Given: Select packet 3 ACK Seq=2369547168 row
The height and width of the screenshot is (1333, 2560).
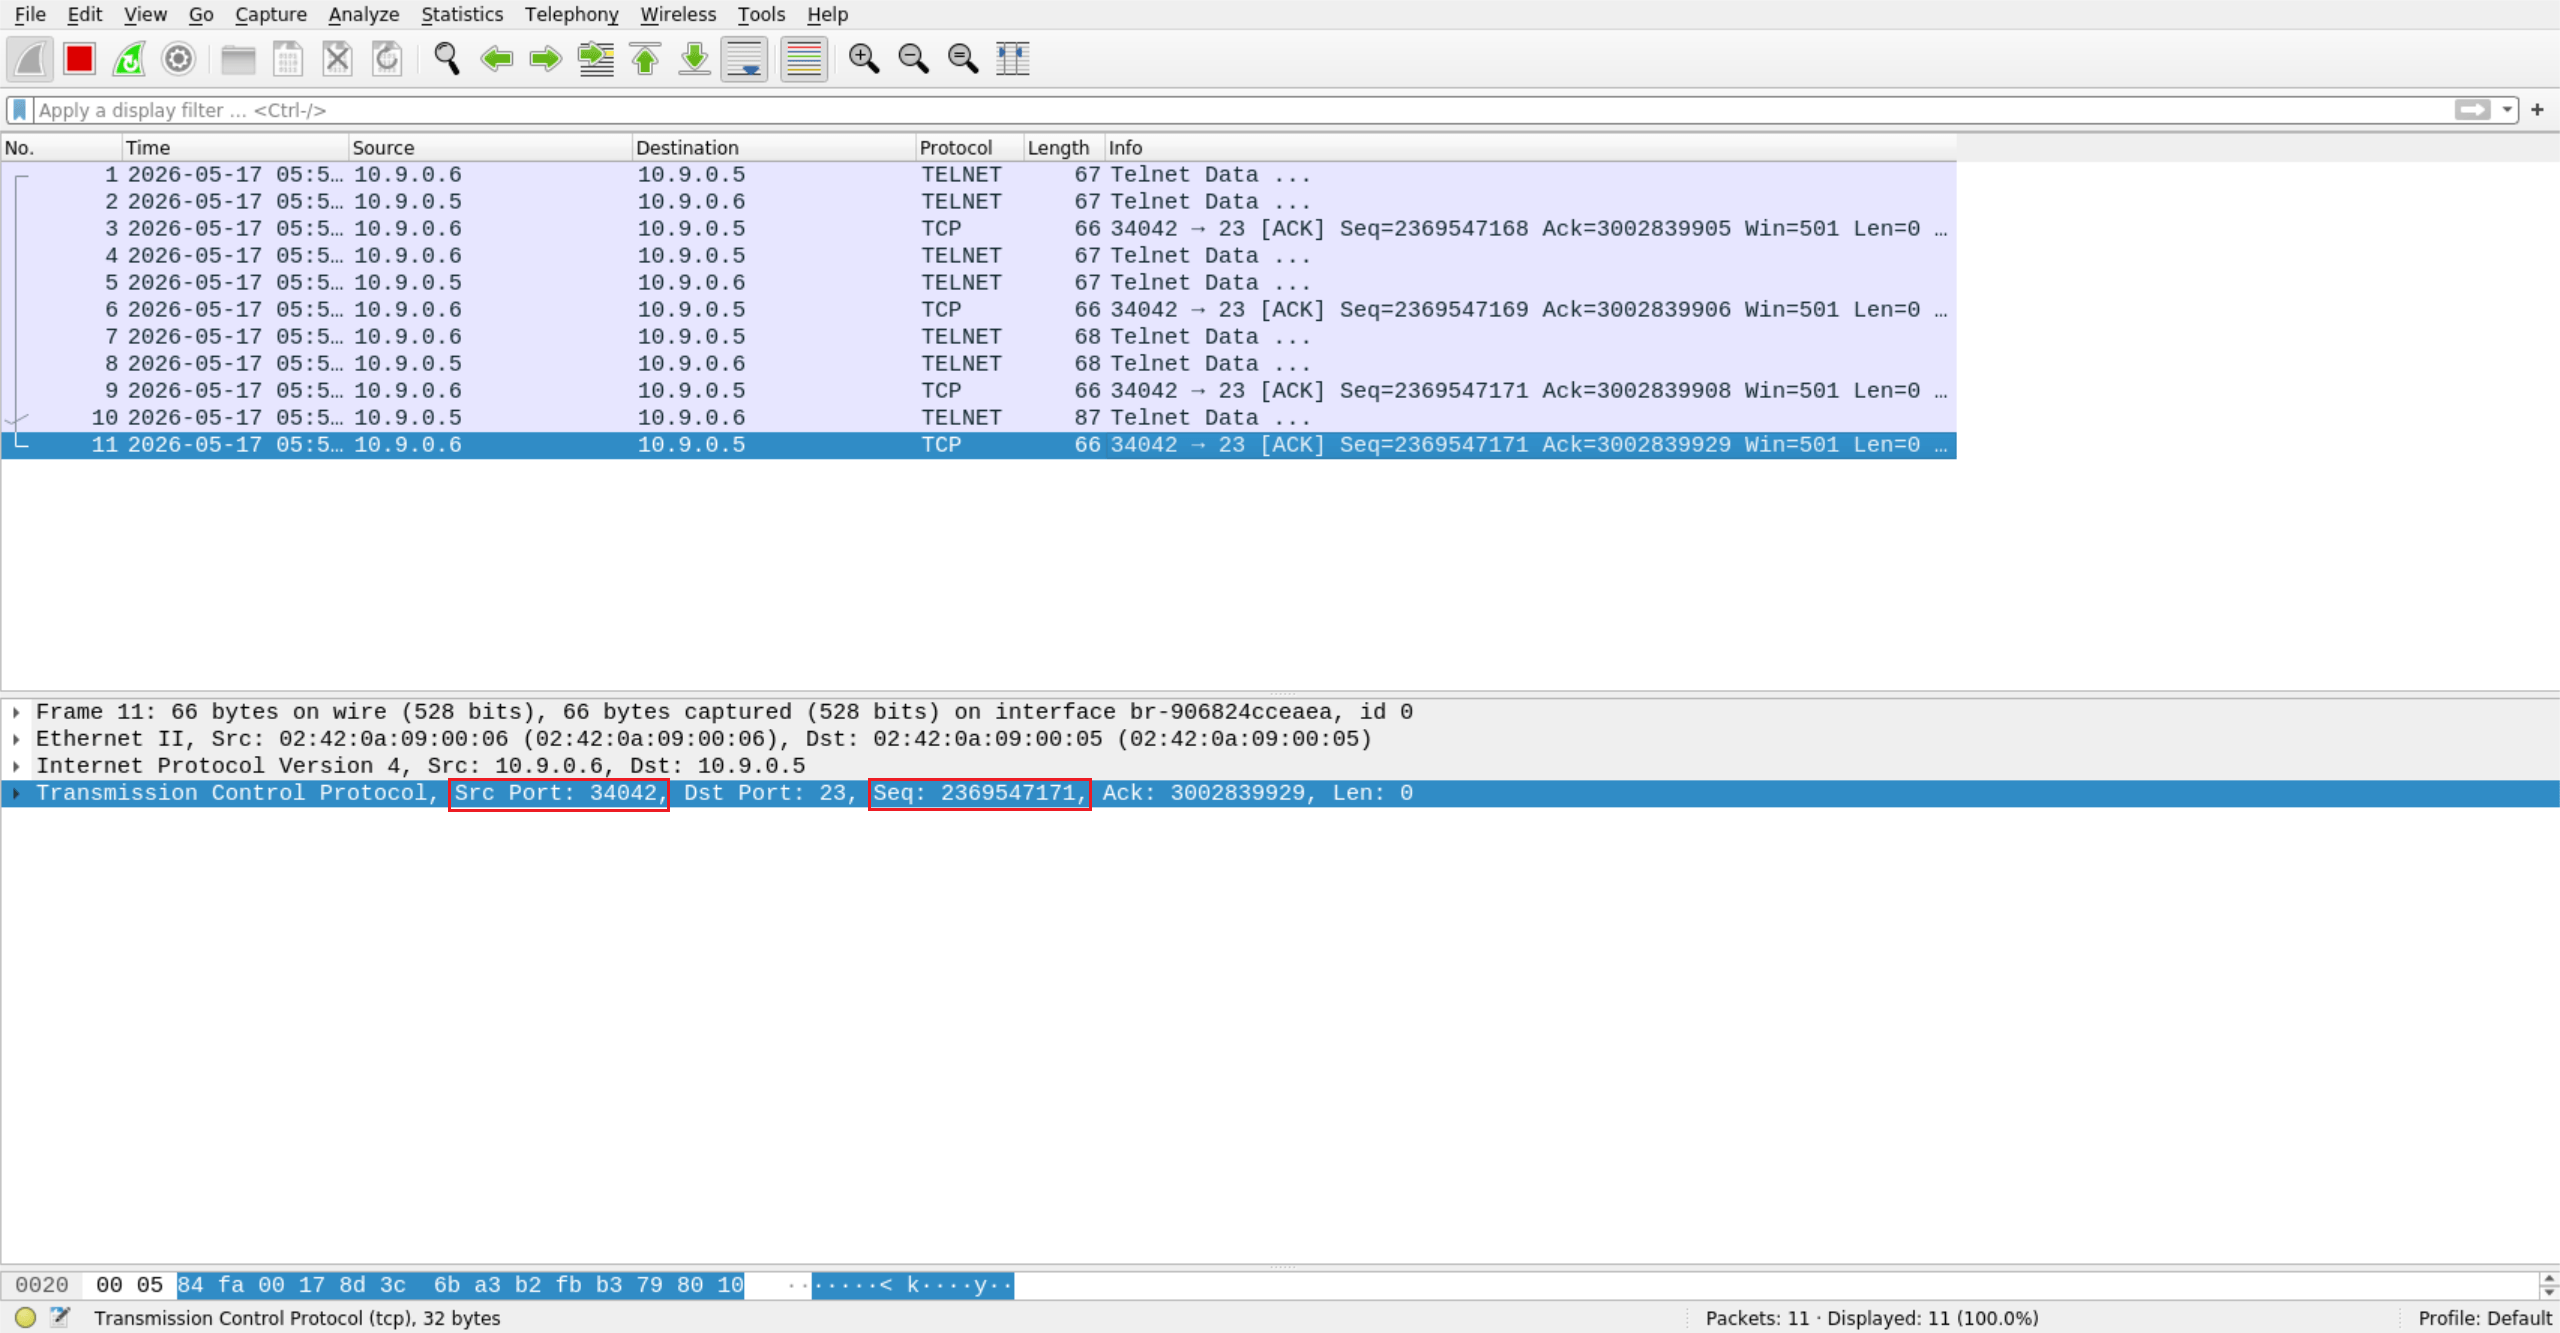Looking at the screenshot, I should click(978, 229).
